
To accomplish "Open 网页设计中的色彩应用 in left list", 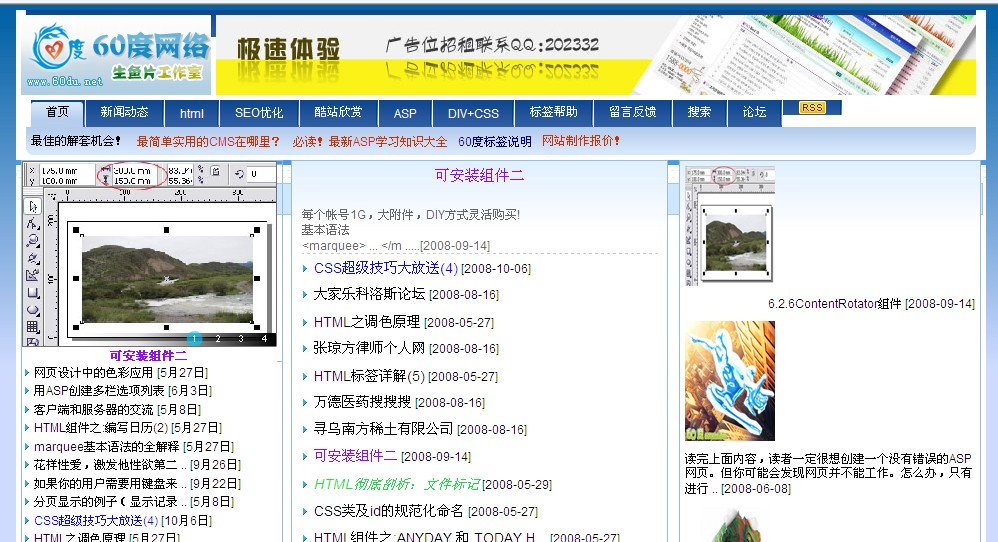I will coord(93,373).
